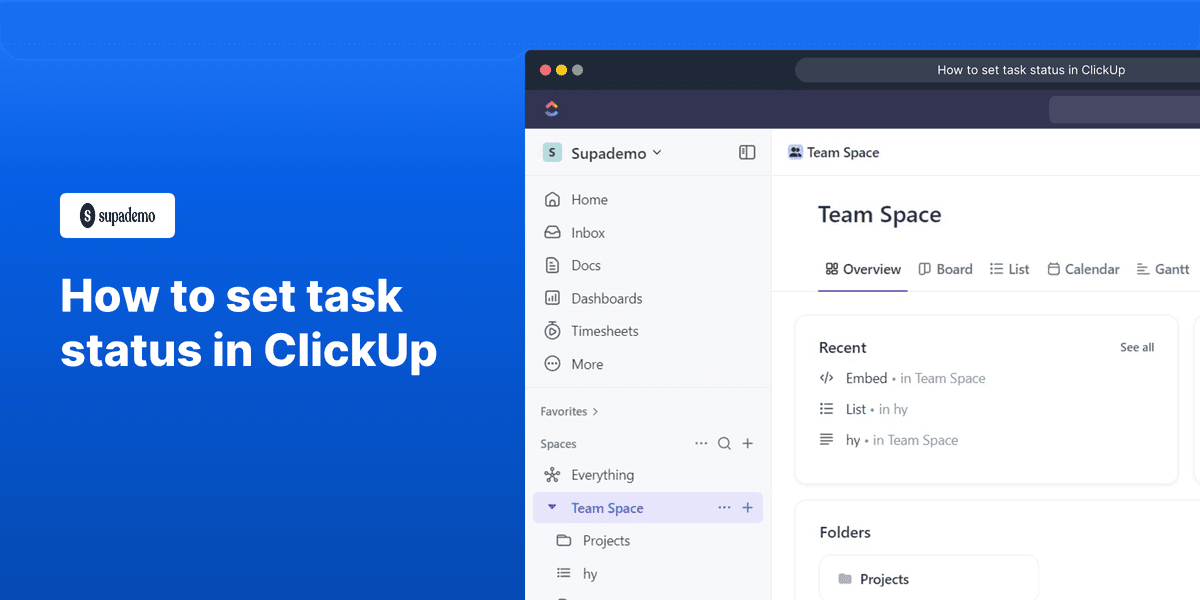The width and height of the screenshot is (1200, 600).
Task: Switch to the Board tab
Action: pyautogui.click(x=945, y=269)
